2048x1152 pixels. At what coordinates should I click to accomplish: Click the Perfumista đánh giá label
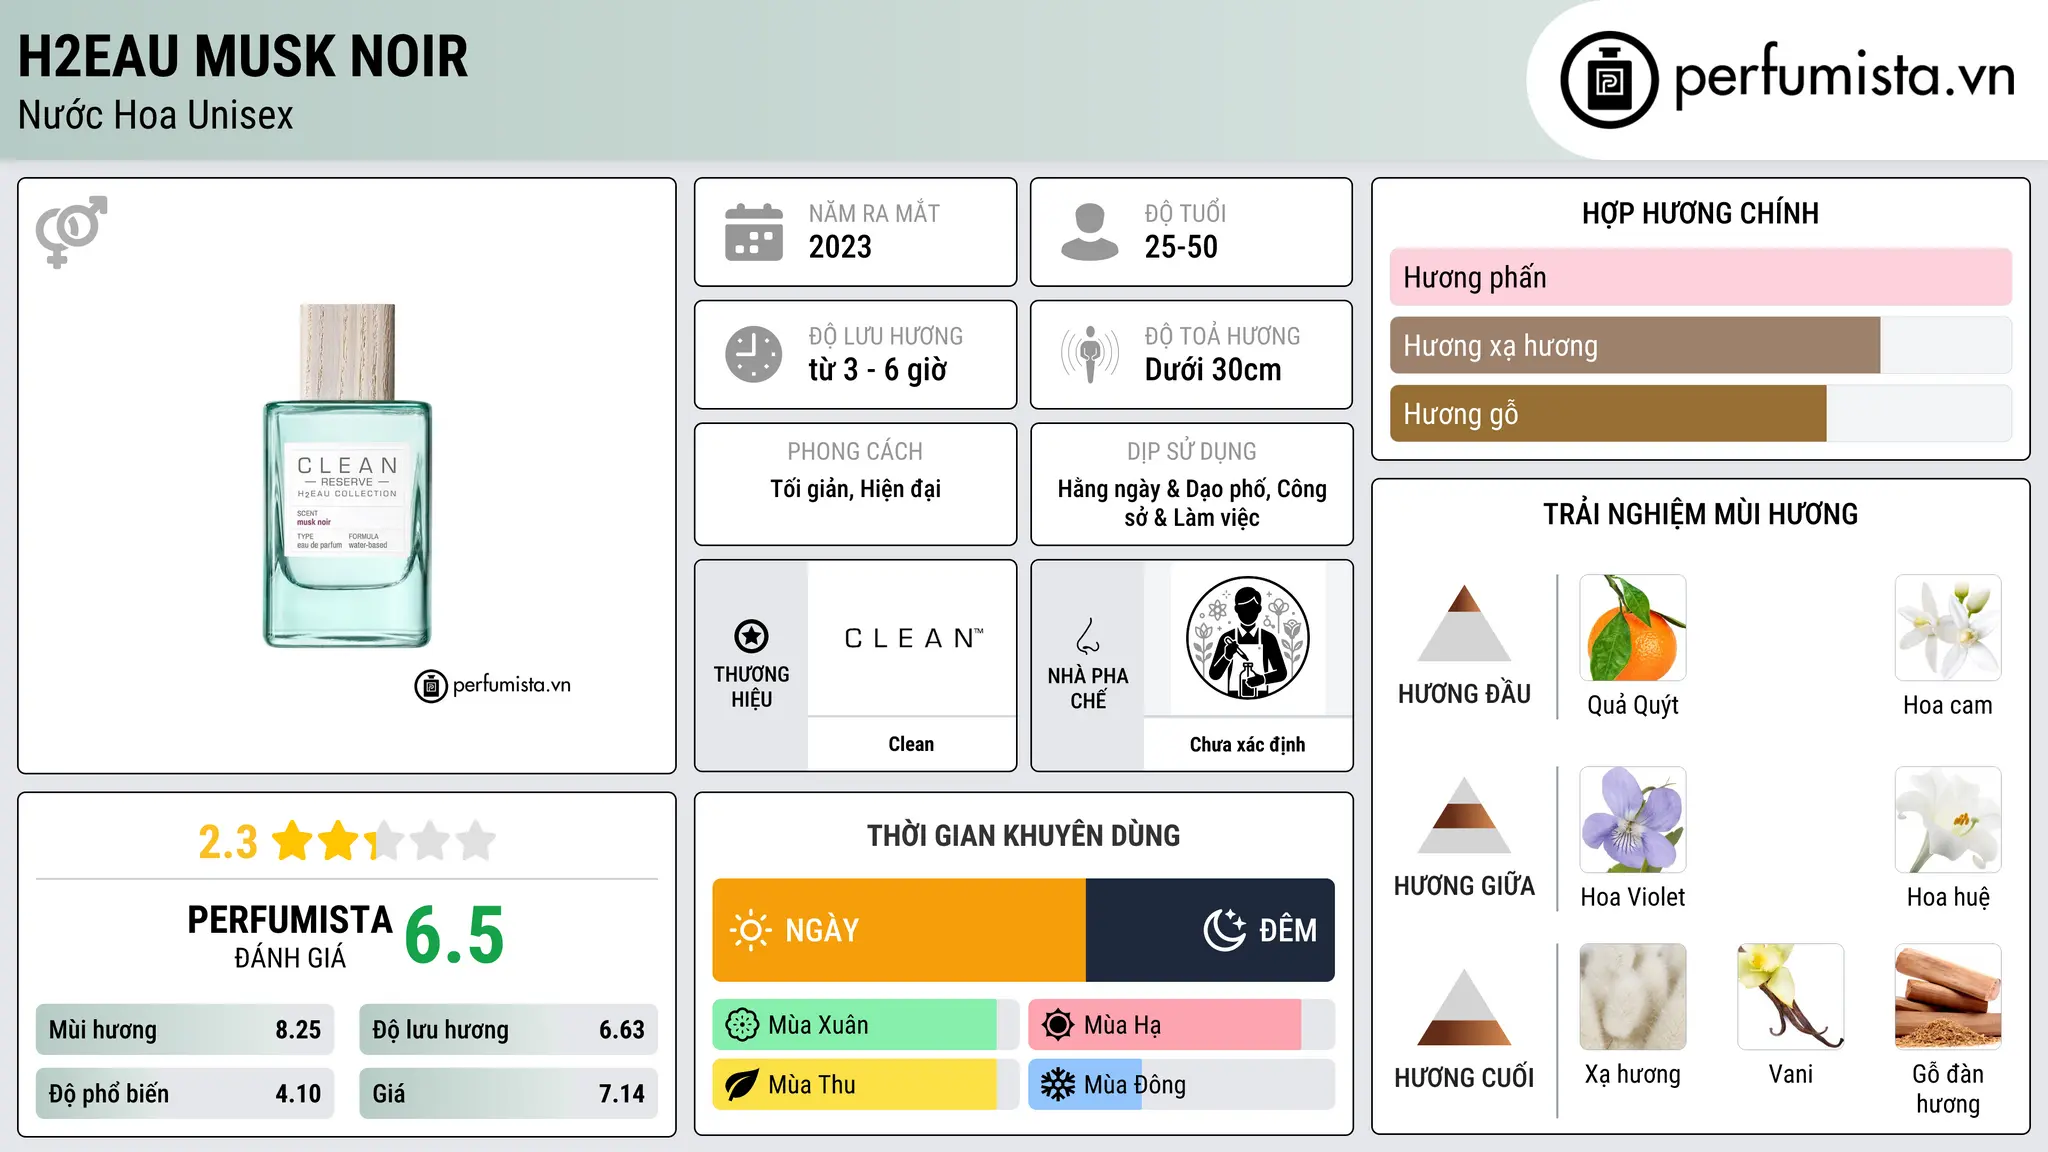coord(290,936)
